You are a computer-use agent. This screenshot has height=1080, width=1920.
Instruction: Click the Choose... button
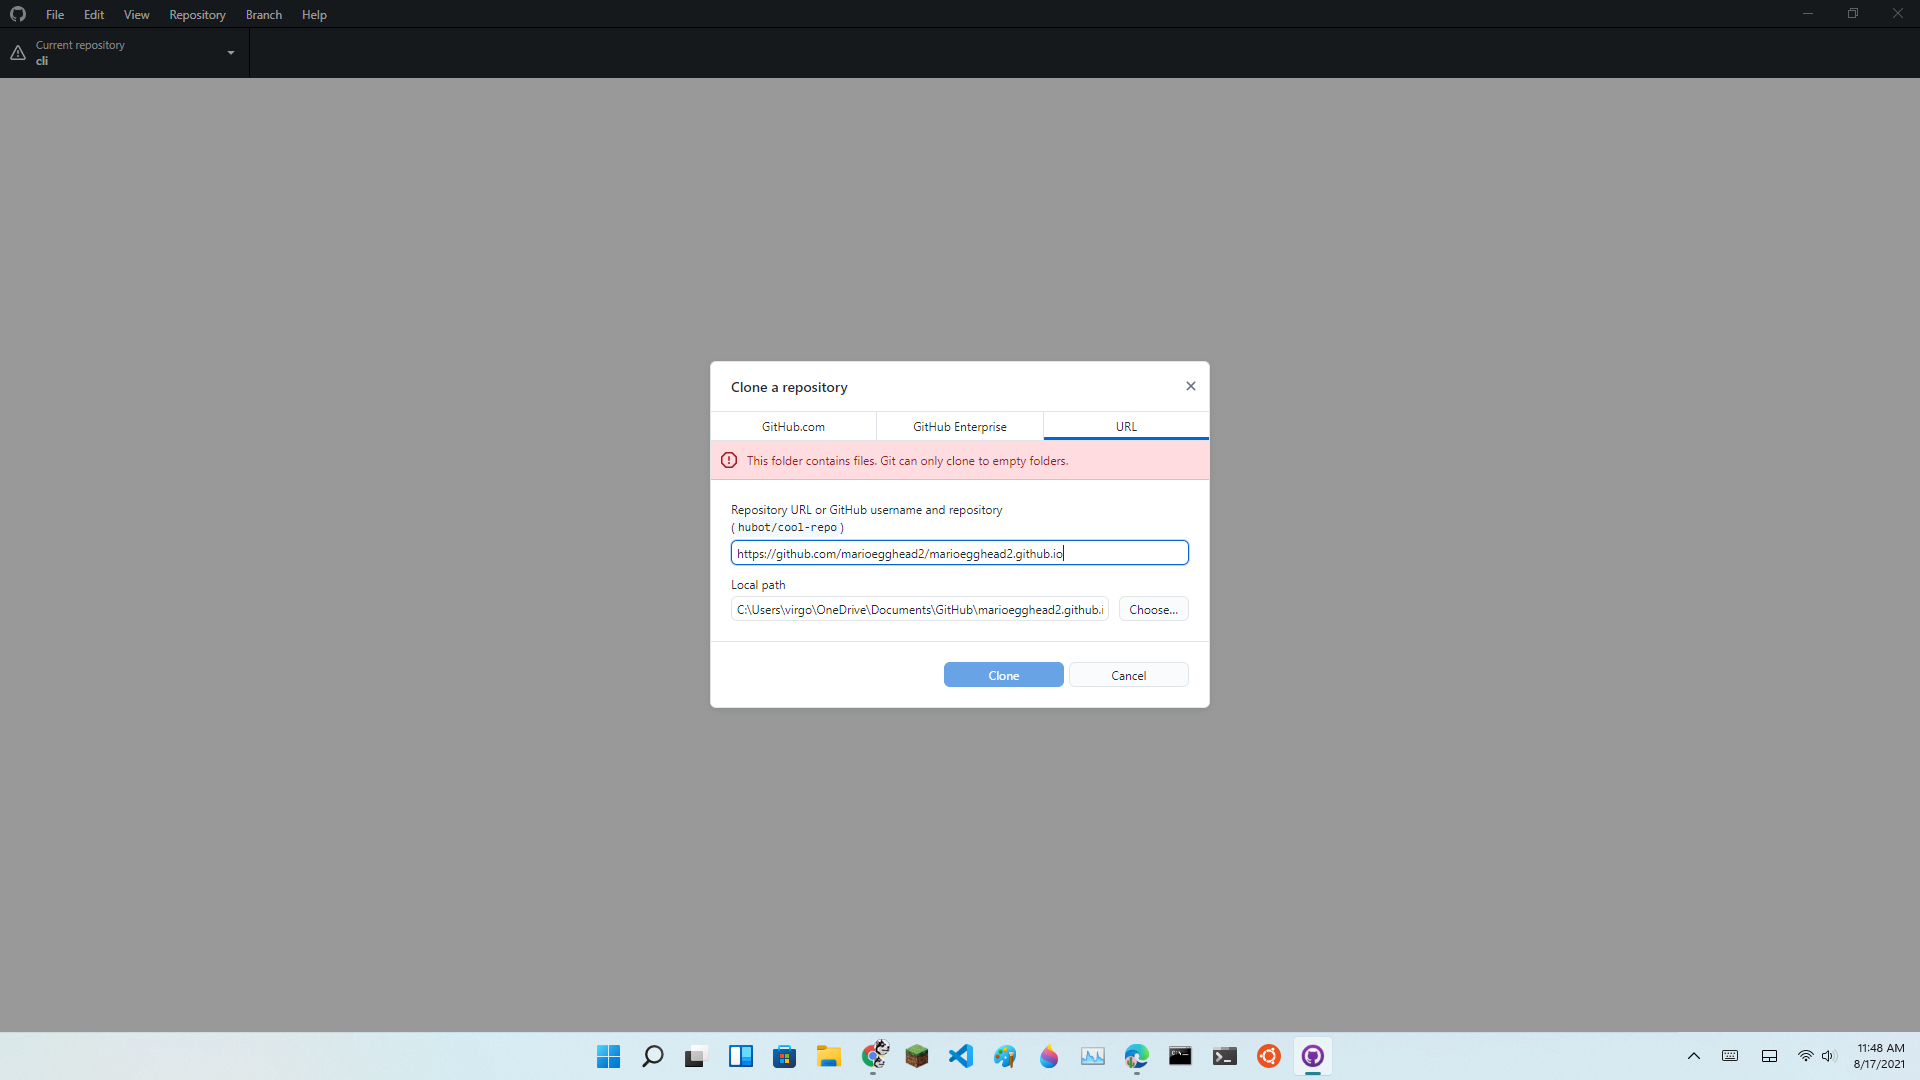(1153, 609)
